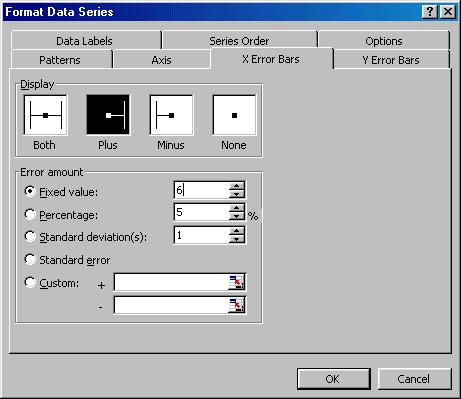Choose the Custom radio button

(30, 282)
